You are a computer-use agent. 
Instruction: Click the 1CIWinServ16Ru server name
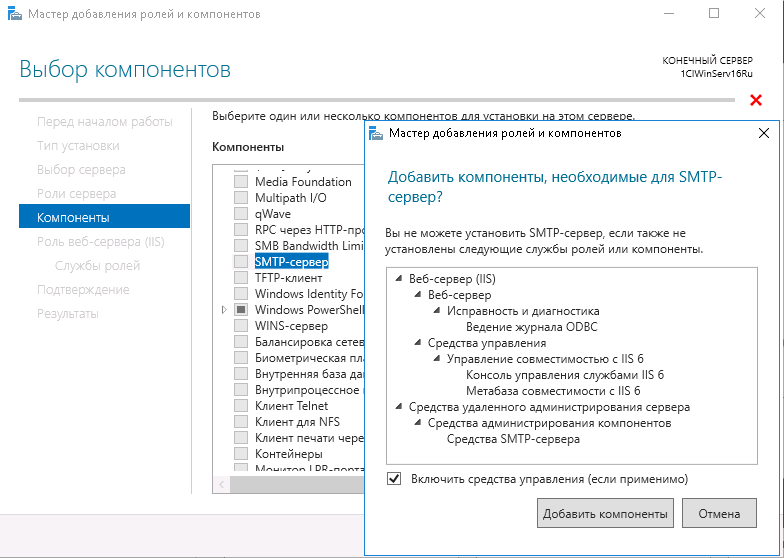click(x=716, y=74)
